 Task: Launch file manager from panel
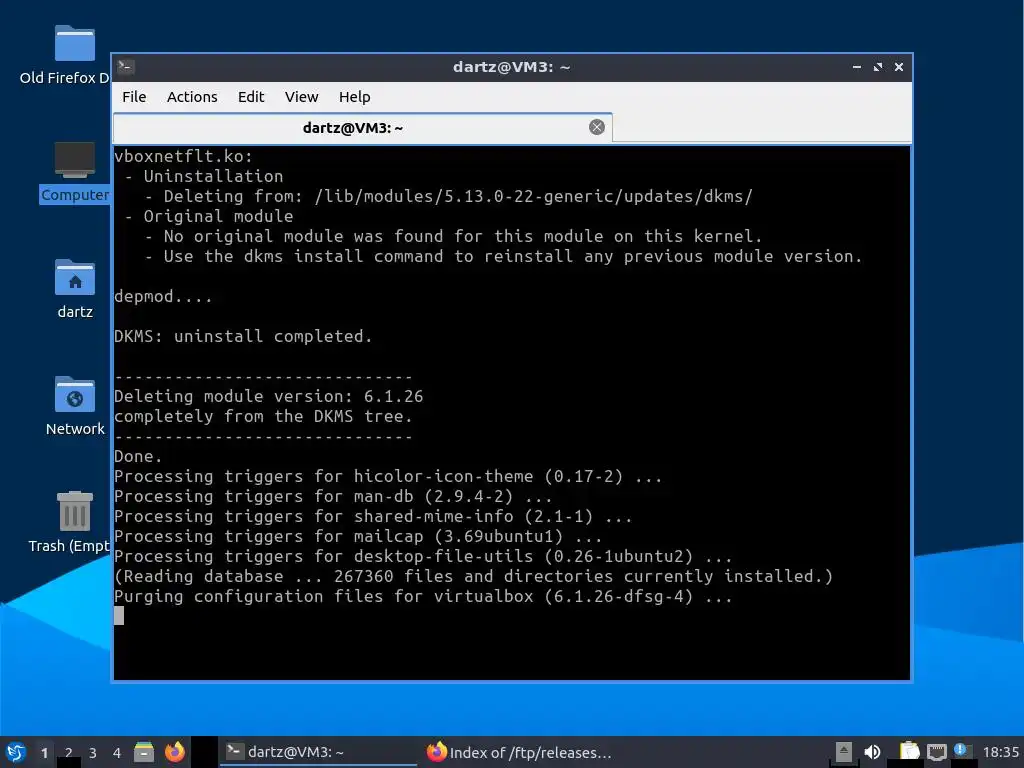(x=144, y=752)
